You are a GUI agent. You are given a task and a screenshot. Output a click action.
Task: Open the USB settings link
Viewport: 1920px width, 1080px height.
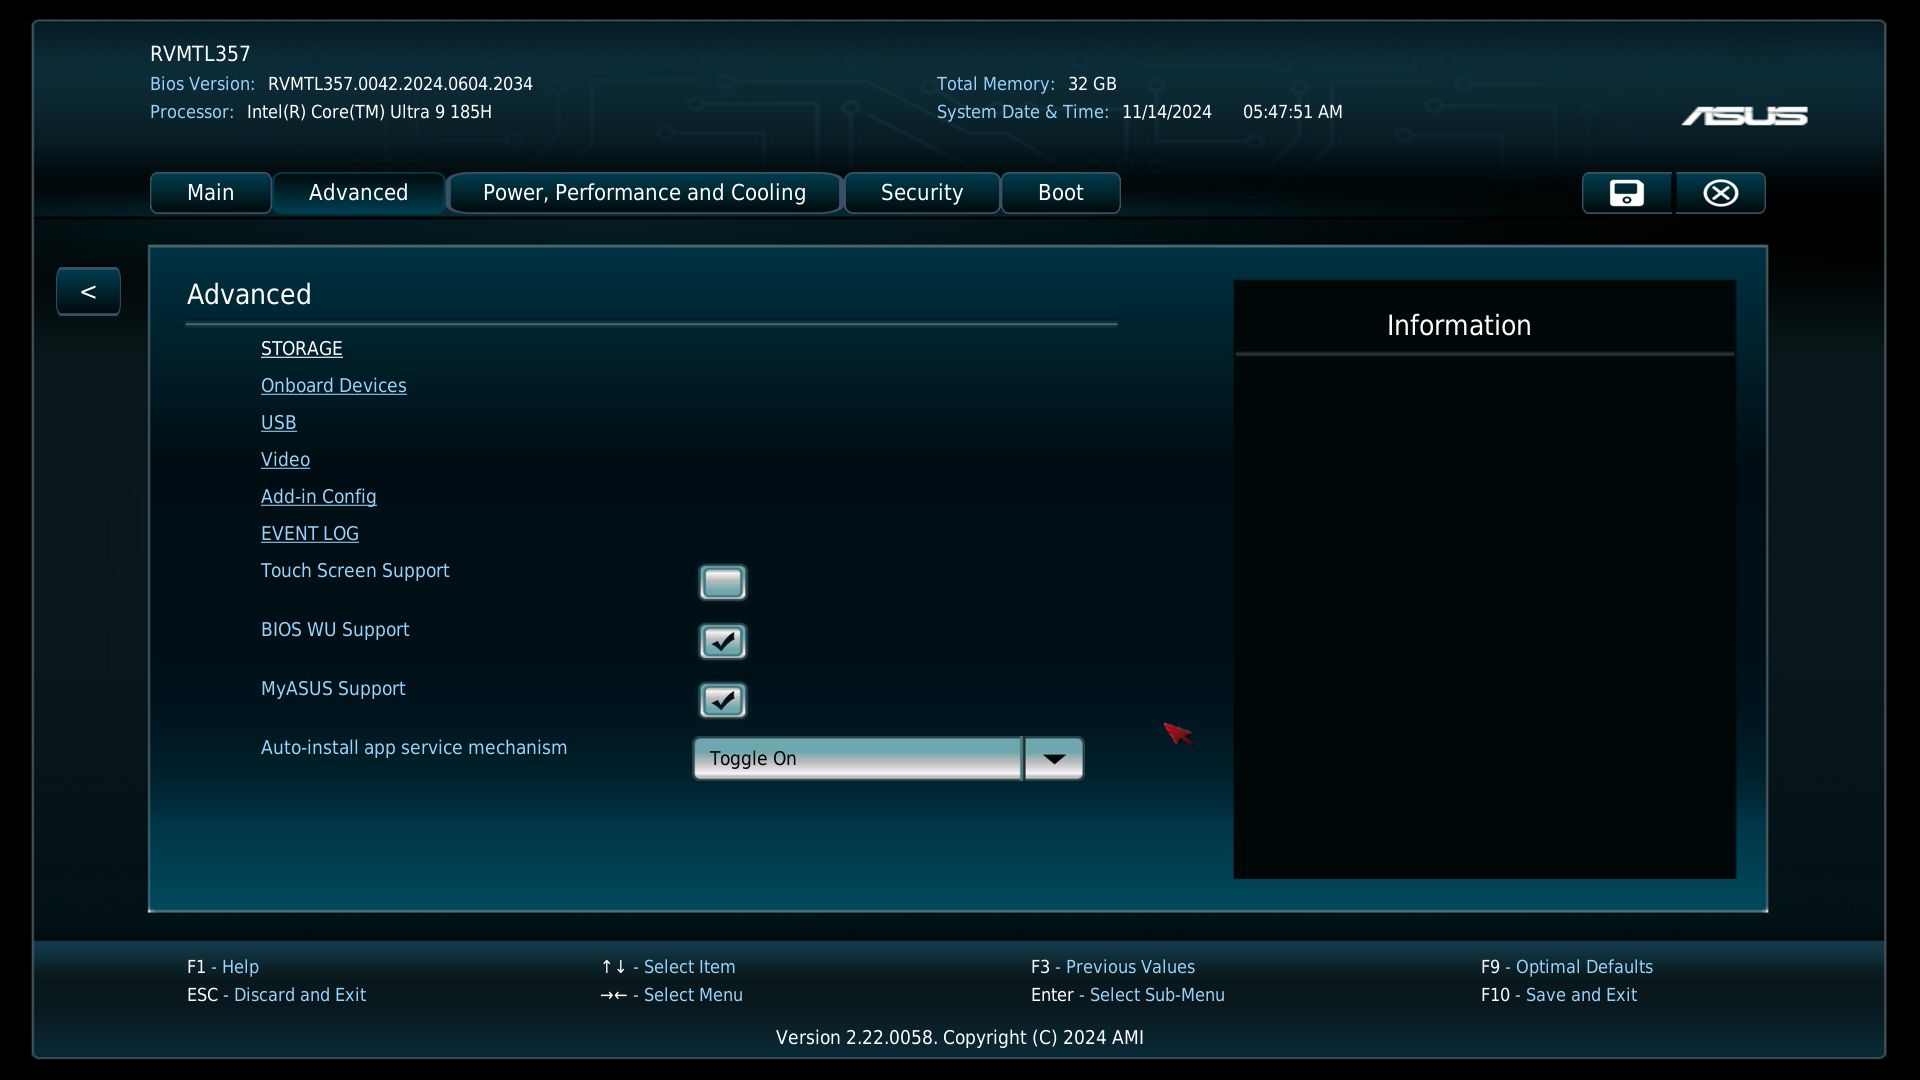click(278, 423)
